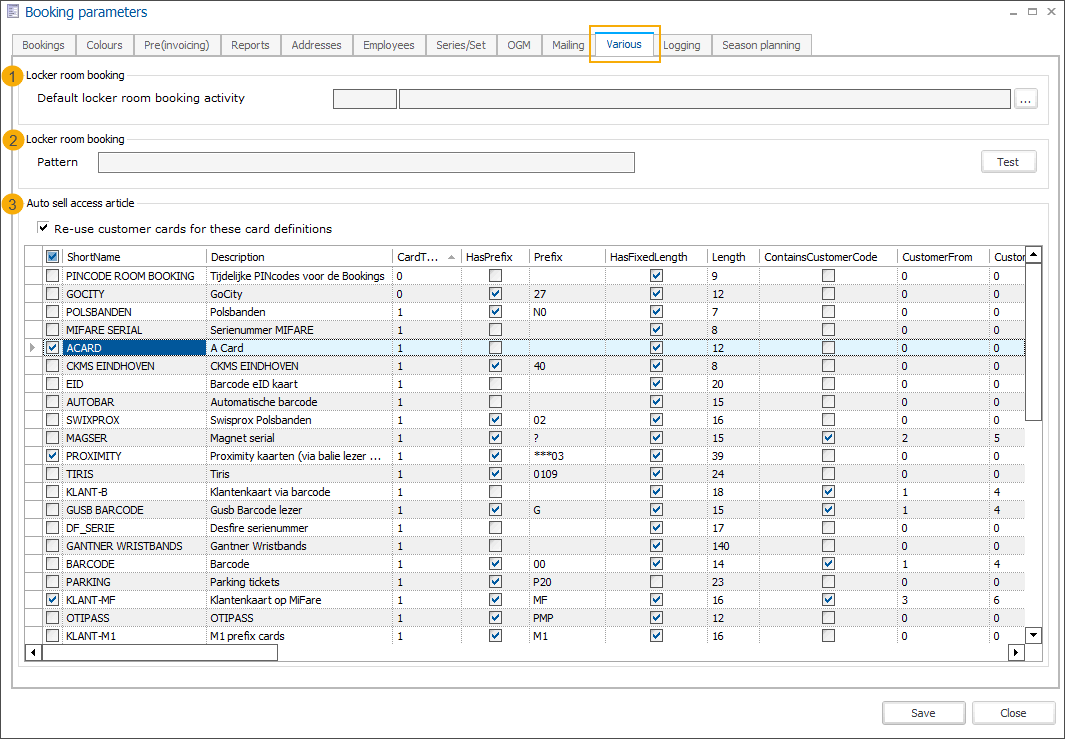Click the 'Desfire serienummer' description cell
The height and width of the screenshot is (739, 1065).
tap(300, 528)
